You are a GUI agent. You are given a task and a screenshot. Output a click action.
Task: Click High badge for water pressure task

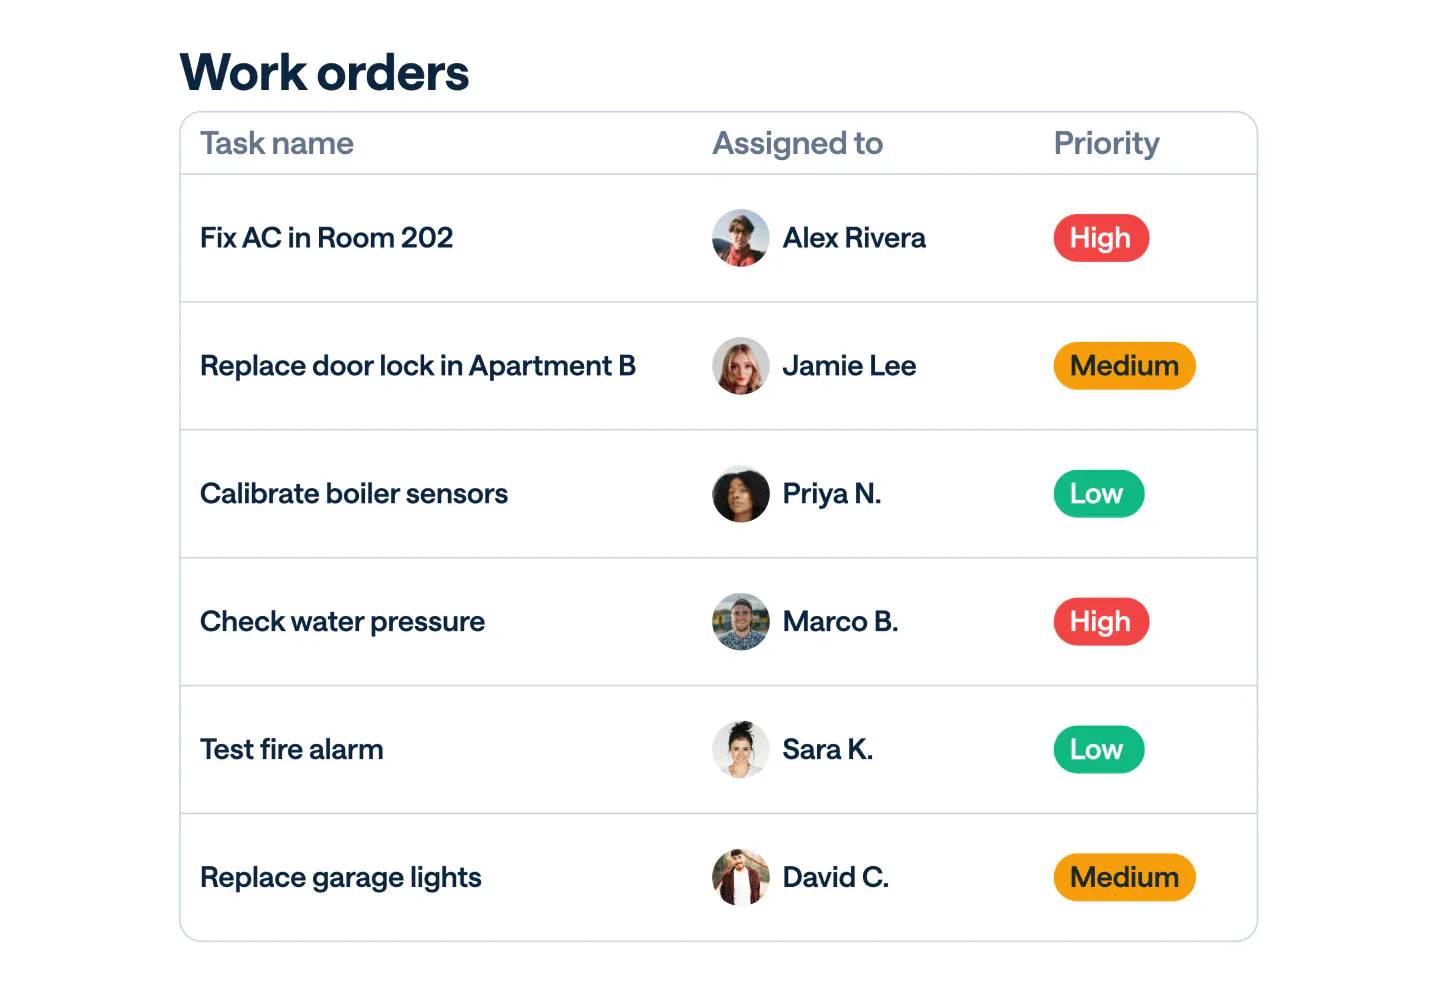point(1100,622)
